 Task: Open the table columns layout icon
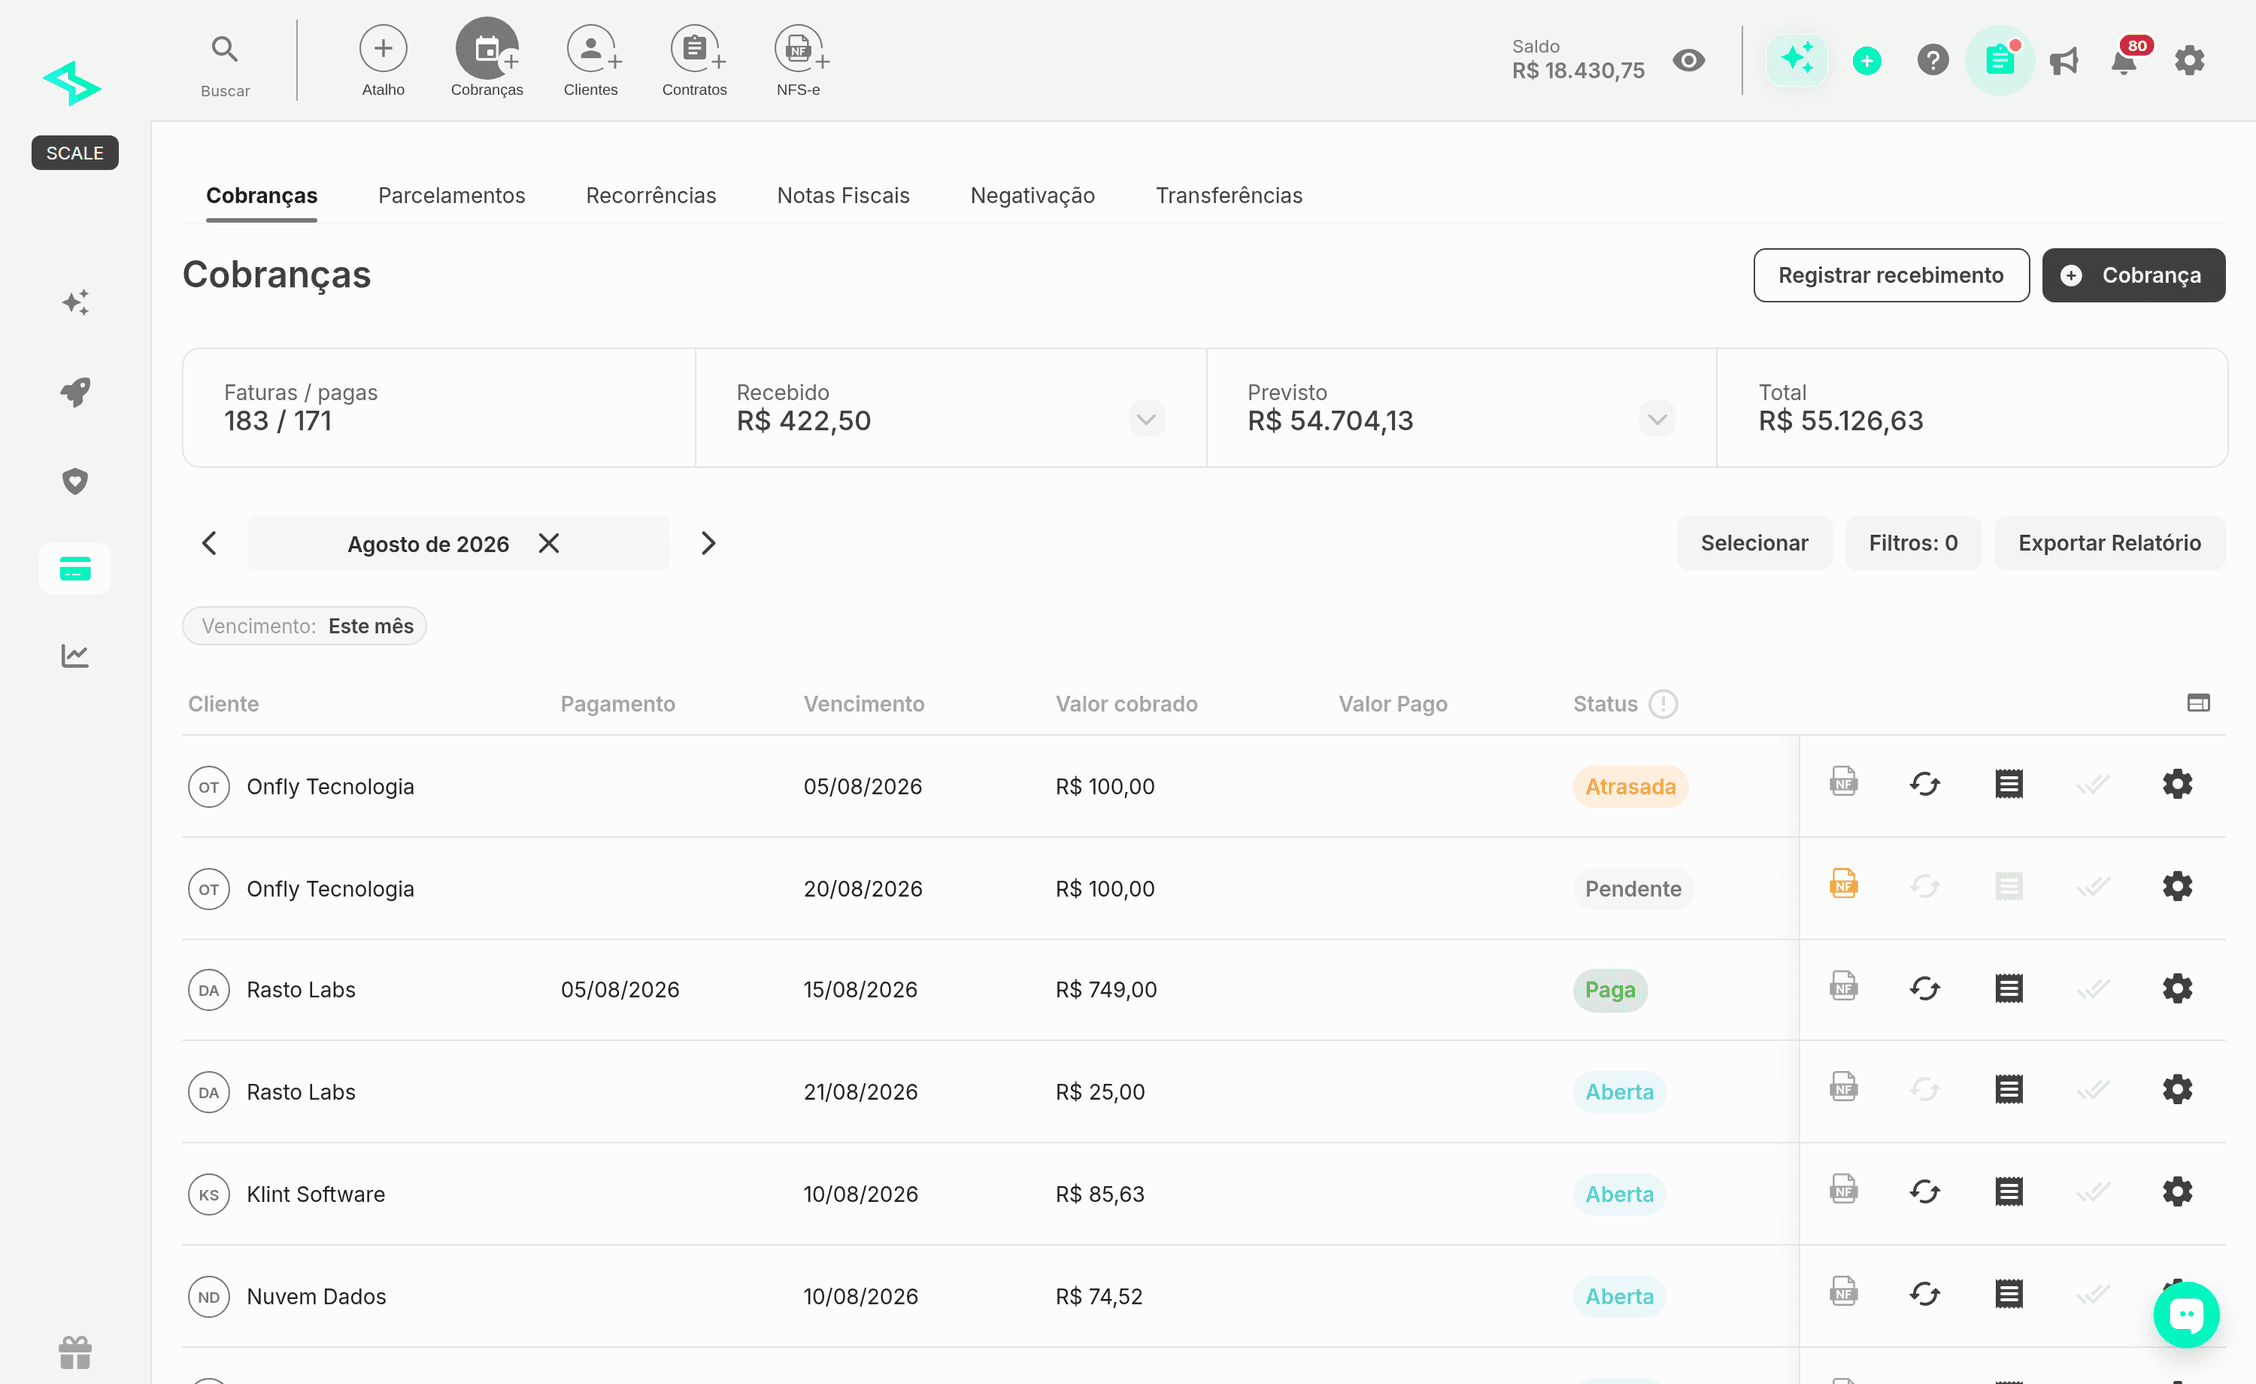(2198, 703)
